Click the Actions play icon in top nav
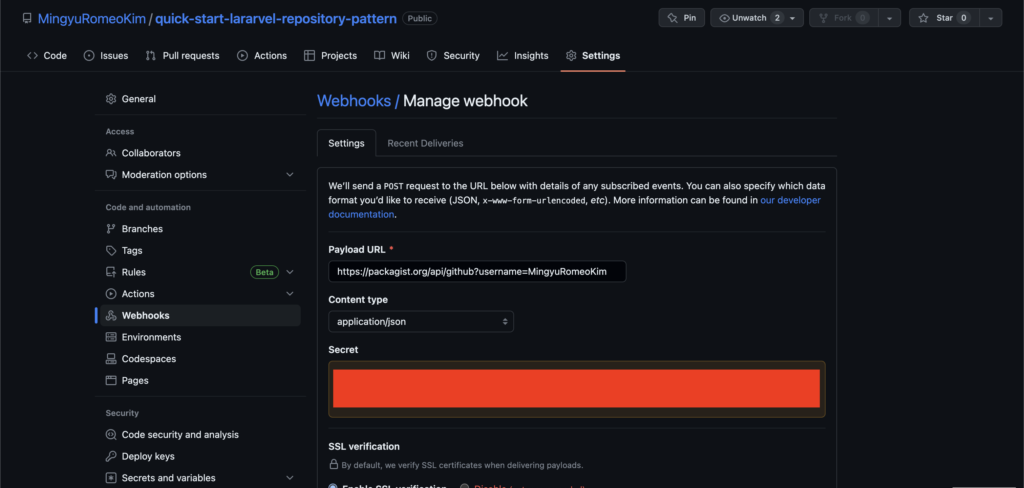The width and height of the screenshot is (1024, 488). pos(242,56)
